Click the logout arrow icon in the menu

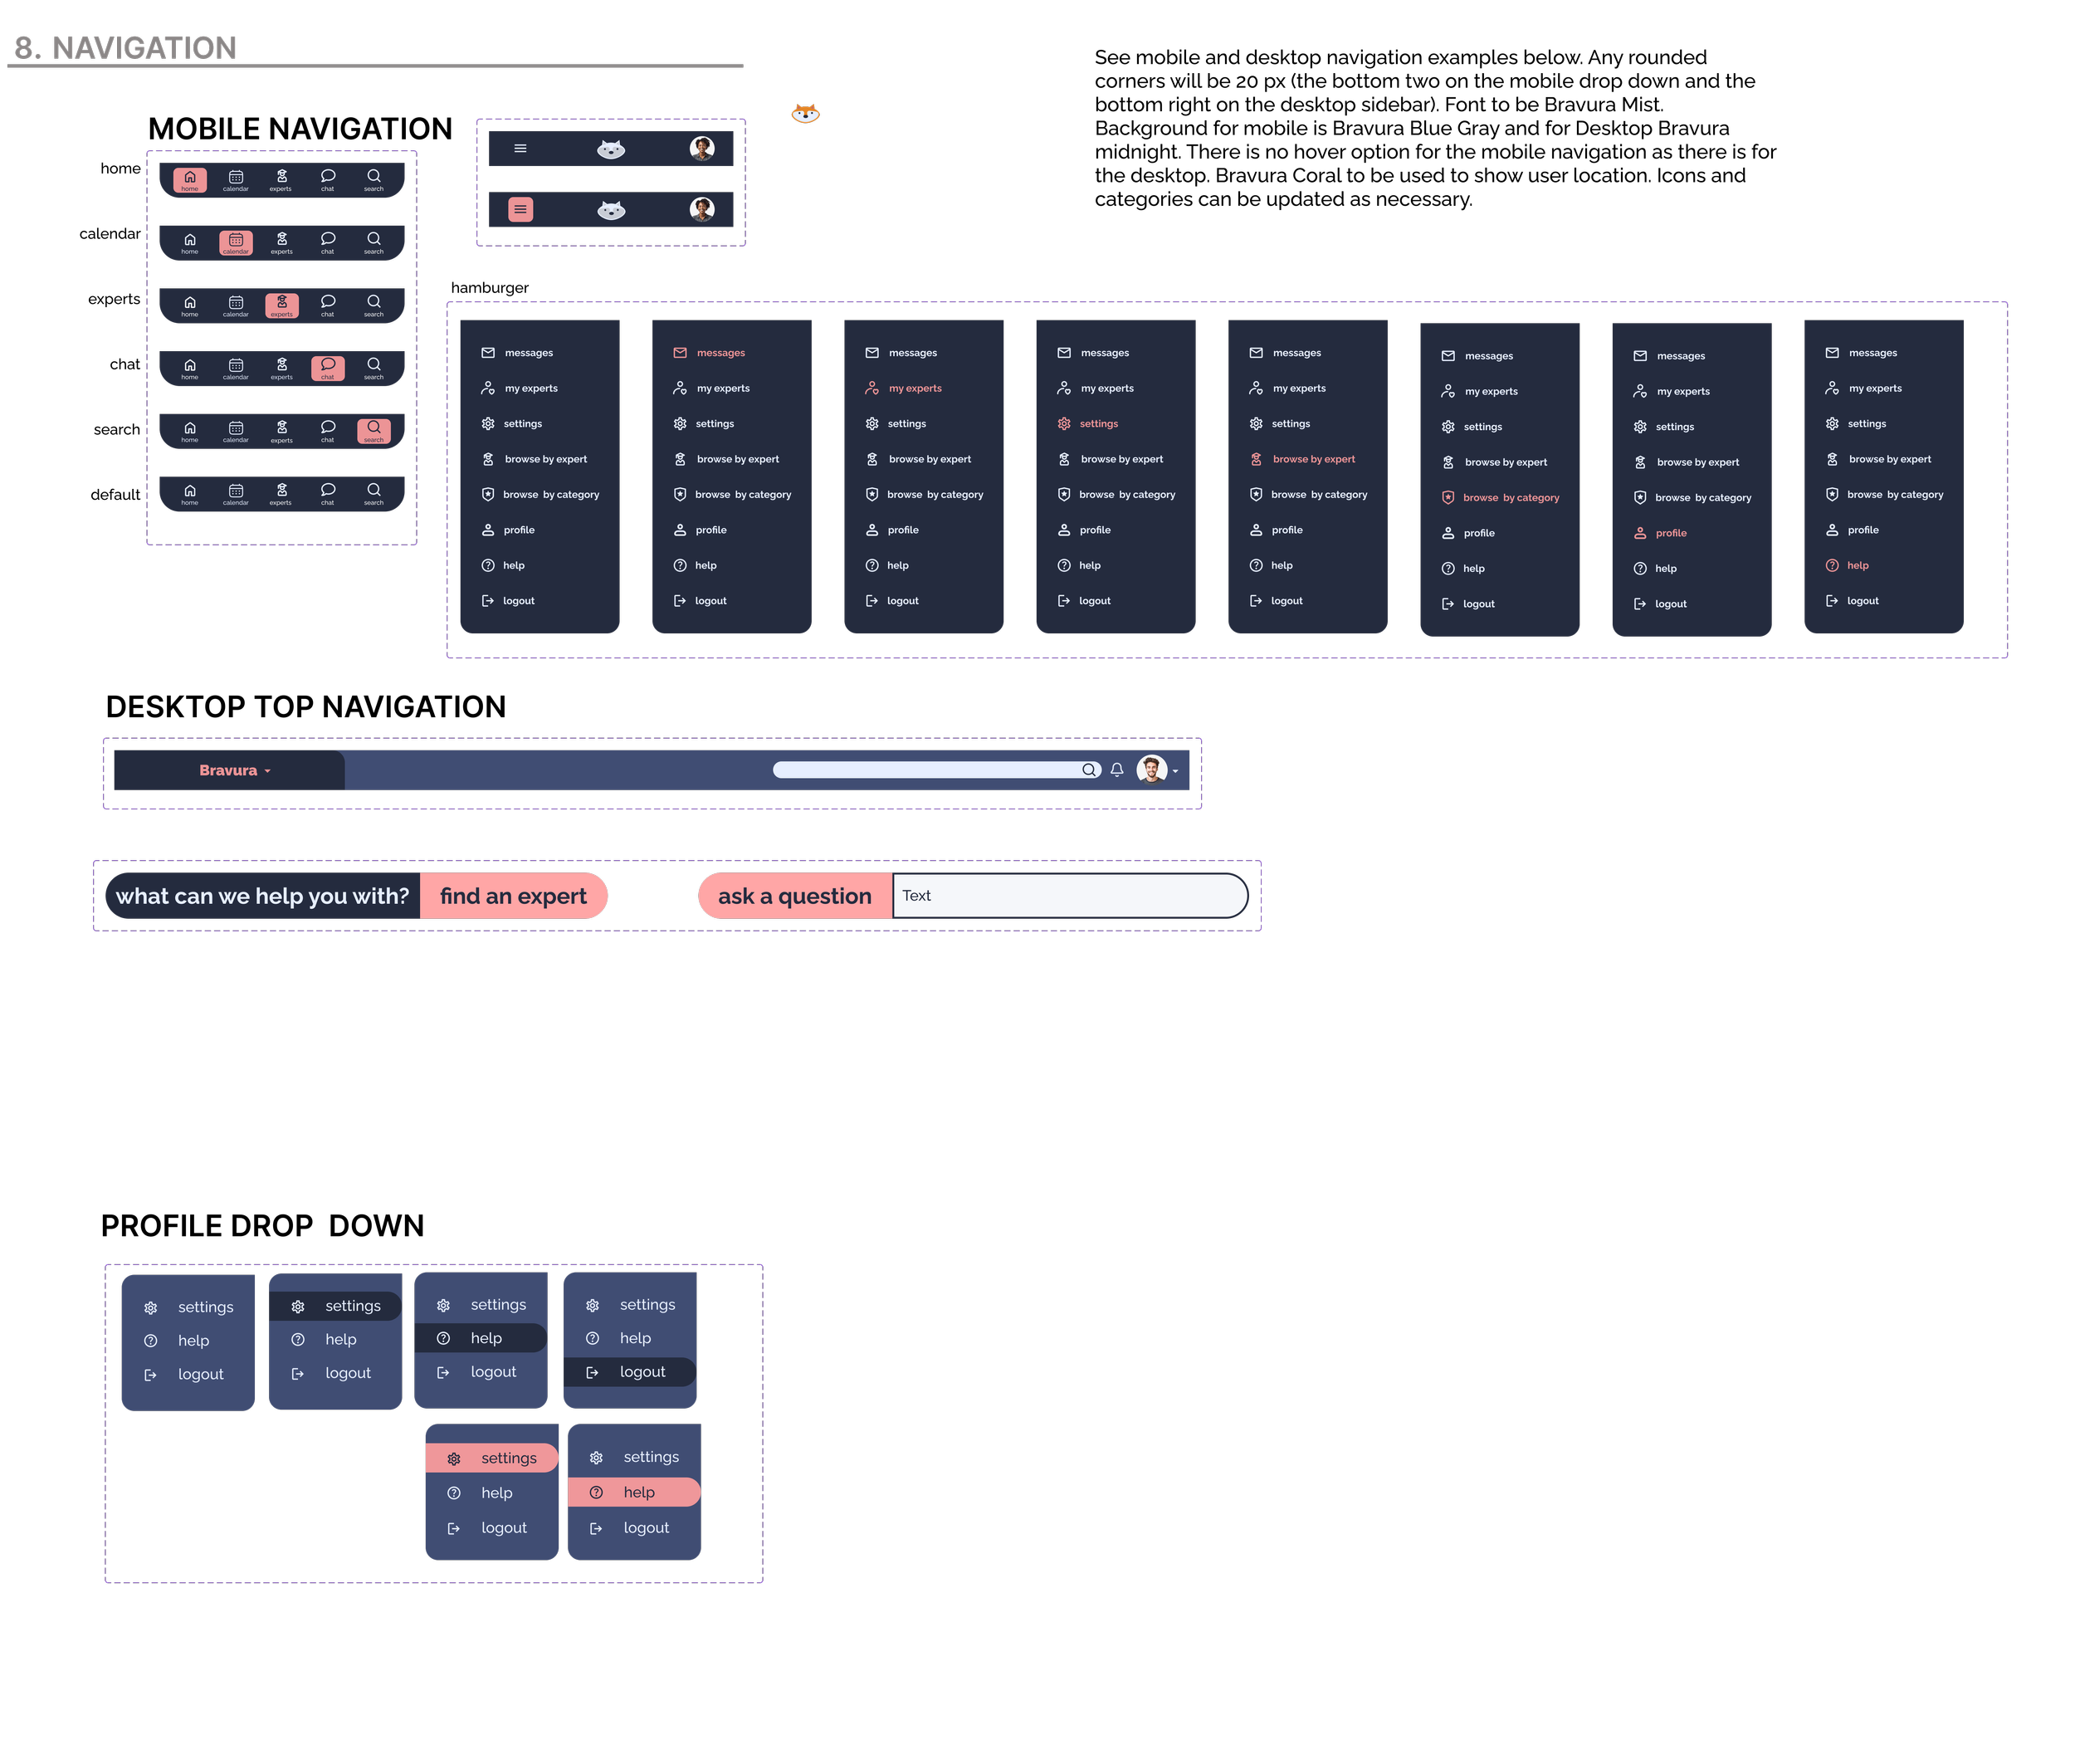coord(151,1374)
